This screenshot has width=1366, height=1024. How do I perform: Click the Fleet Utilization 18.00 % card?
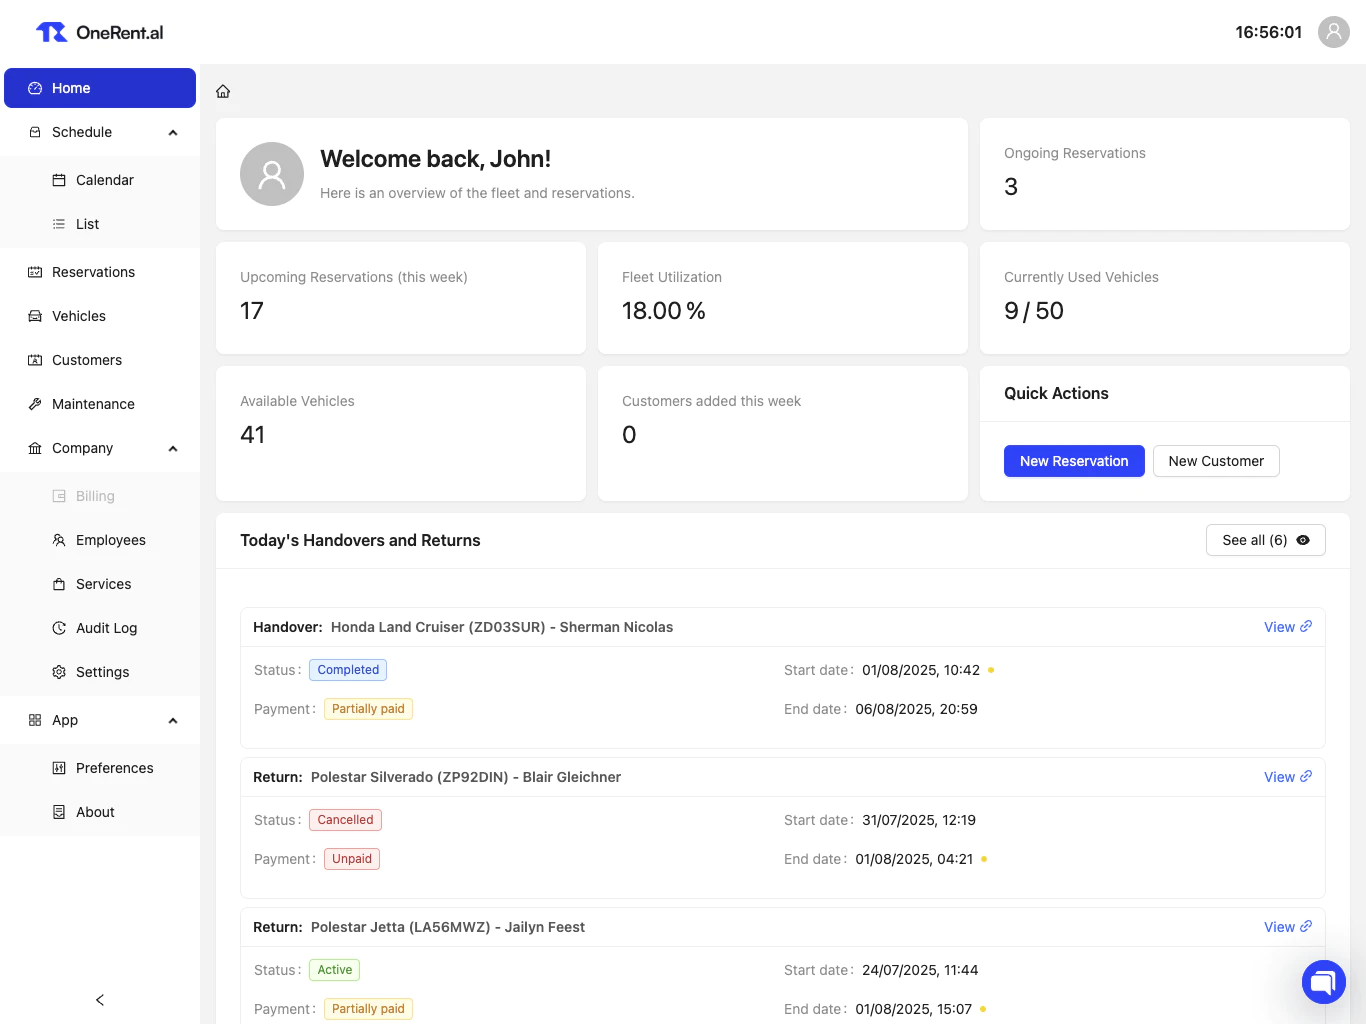783,298
